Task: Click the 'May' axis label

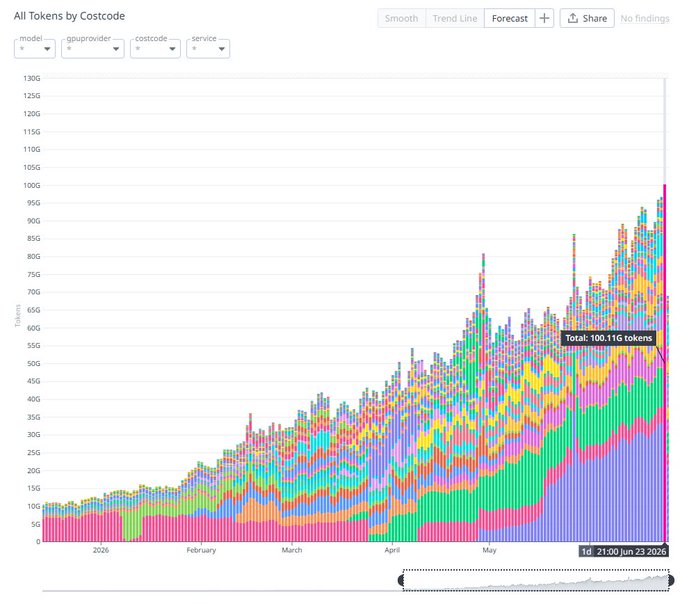Action: 489,550
